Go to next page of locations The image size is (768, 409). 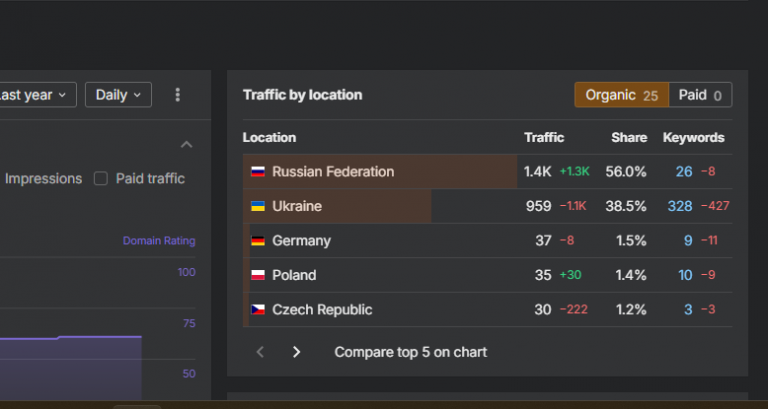click(x=296, y=352)
